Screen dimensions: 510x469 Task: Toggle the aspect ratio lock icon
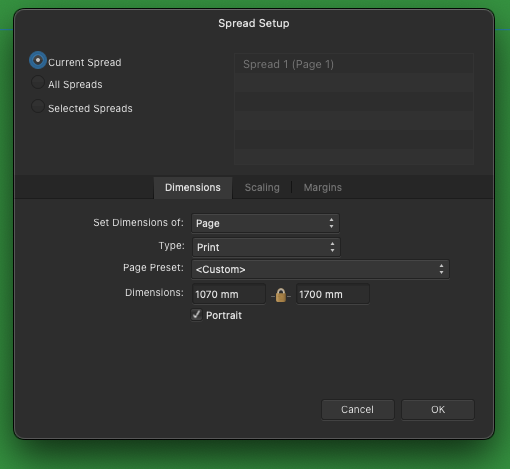click(281, 295)
